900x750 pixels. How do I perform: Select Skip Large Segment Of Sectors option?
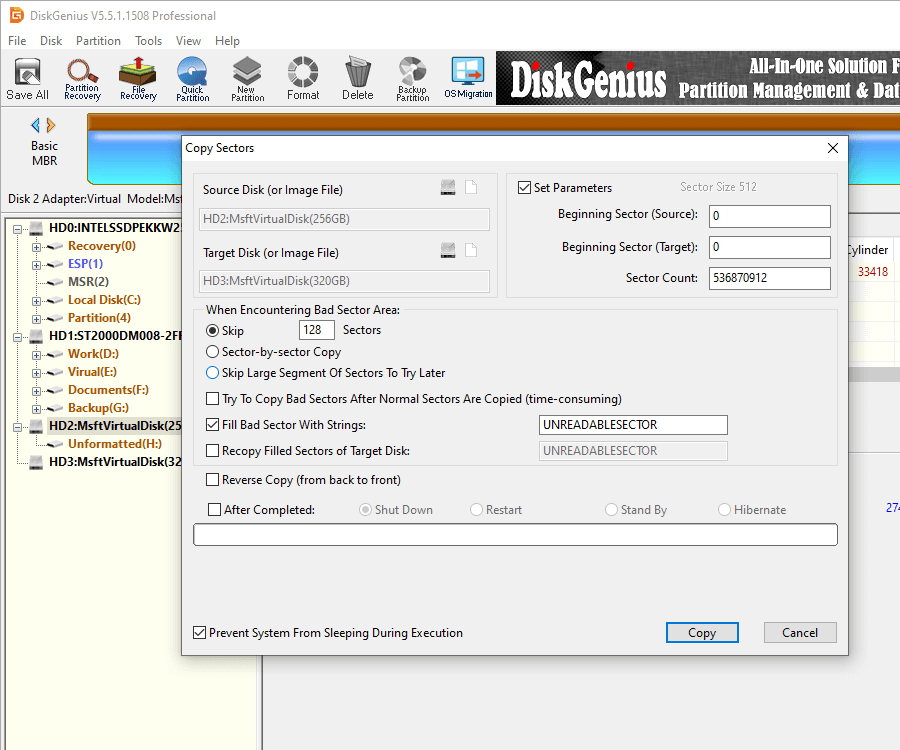point(212,373)
